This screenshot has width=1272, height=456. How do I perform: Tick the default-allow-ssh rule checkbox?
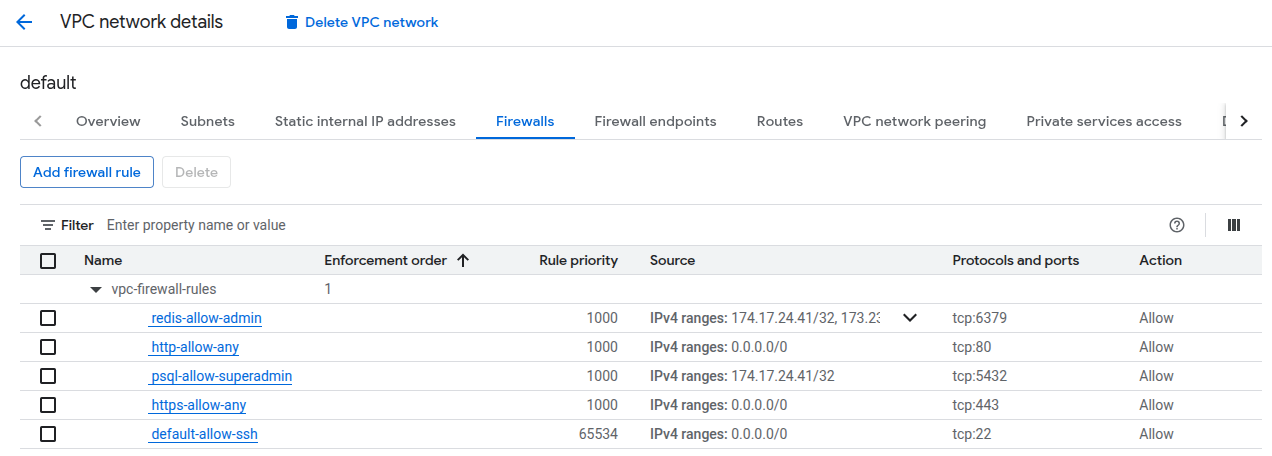click(x=48, y=434)
